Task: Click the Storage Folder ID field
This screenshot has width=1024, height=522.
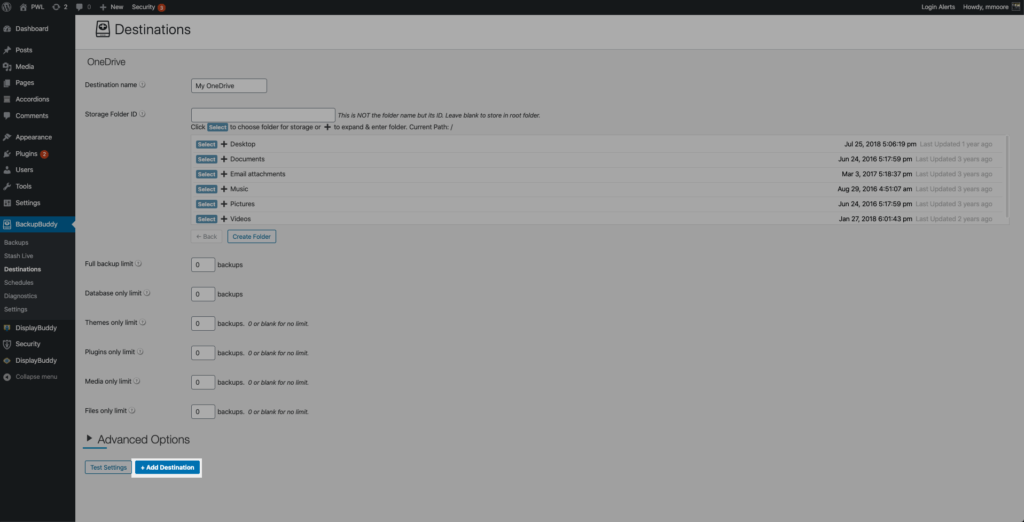Action: pyautogui.click(x=263, y=115)
